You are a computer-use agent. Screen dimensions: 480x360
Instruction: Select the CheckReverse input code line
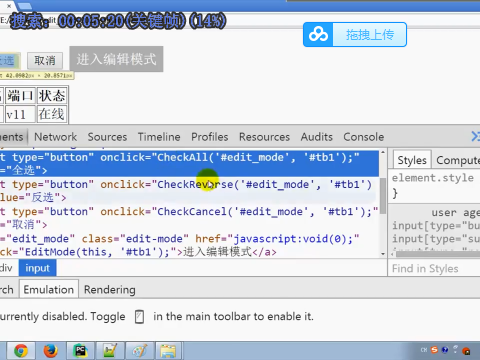189,191
